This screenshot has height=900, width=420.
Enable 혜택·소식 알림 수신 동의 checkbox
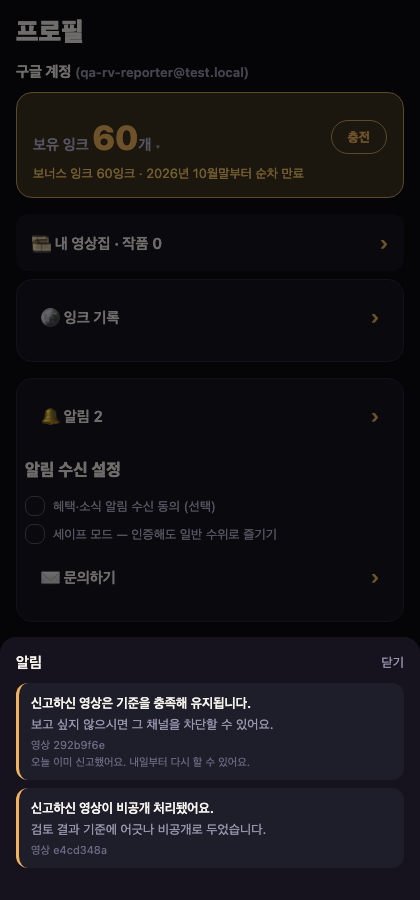35,506
